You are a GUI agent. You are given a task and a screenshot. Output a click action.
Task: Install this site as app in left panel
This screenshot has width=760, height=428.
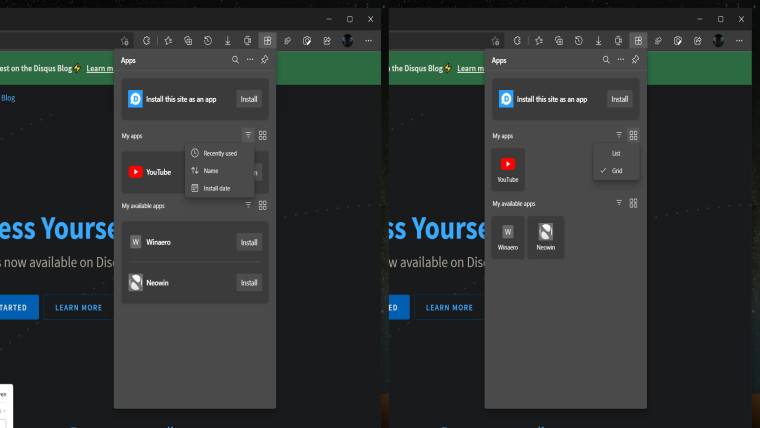coord(249,99)
